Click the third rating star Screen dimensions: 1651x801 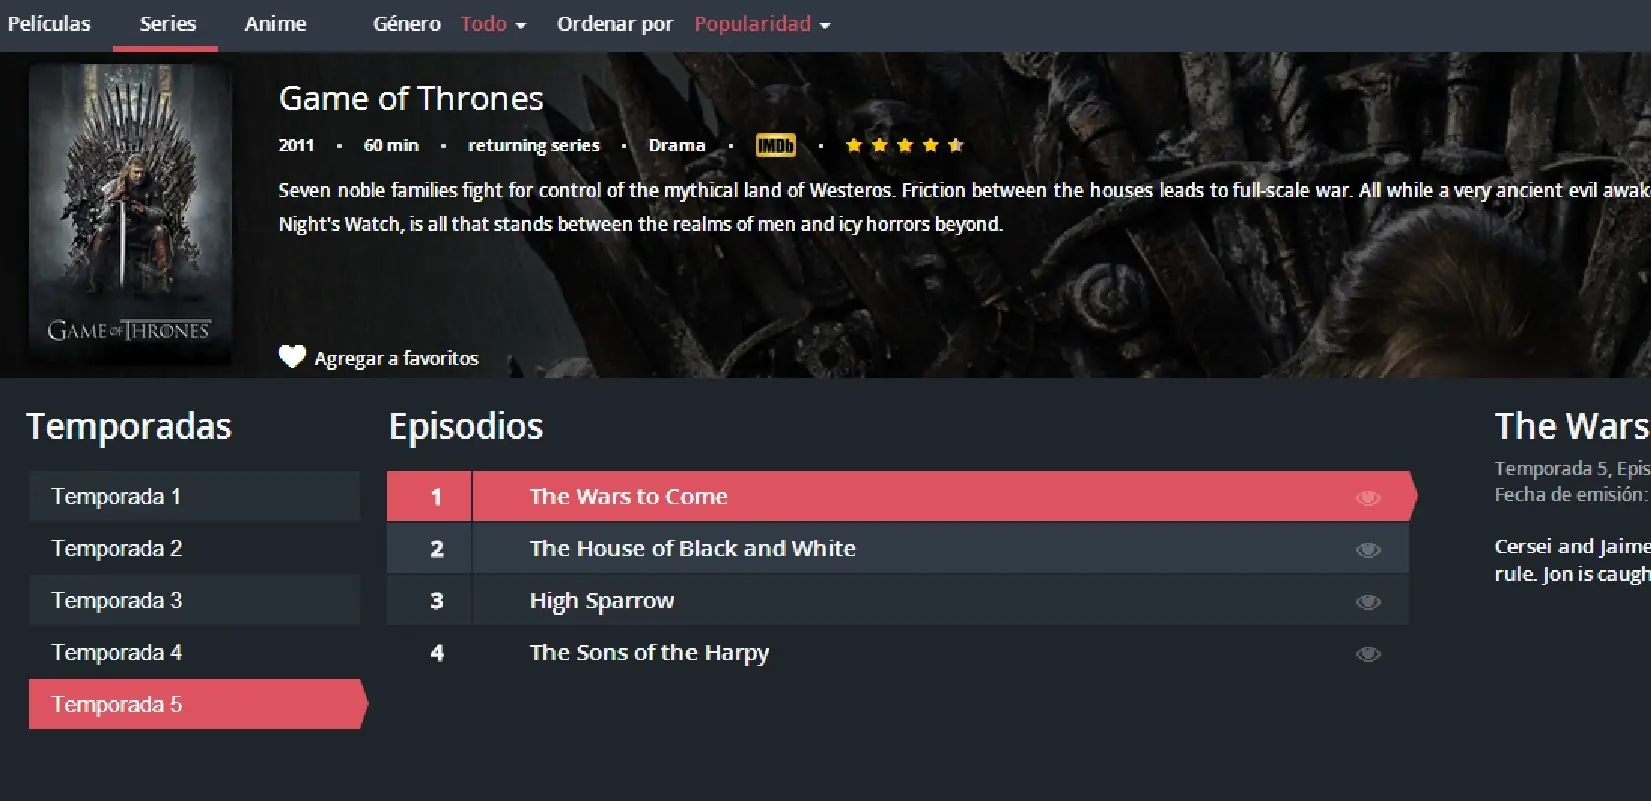coord(905,145)
